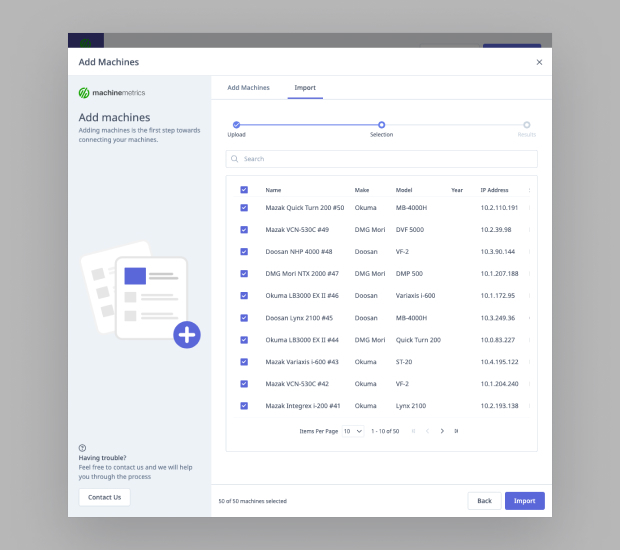Click the Having trouble help icon
The image size is (620, 550).
coord(82,448)
